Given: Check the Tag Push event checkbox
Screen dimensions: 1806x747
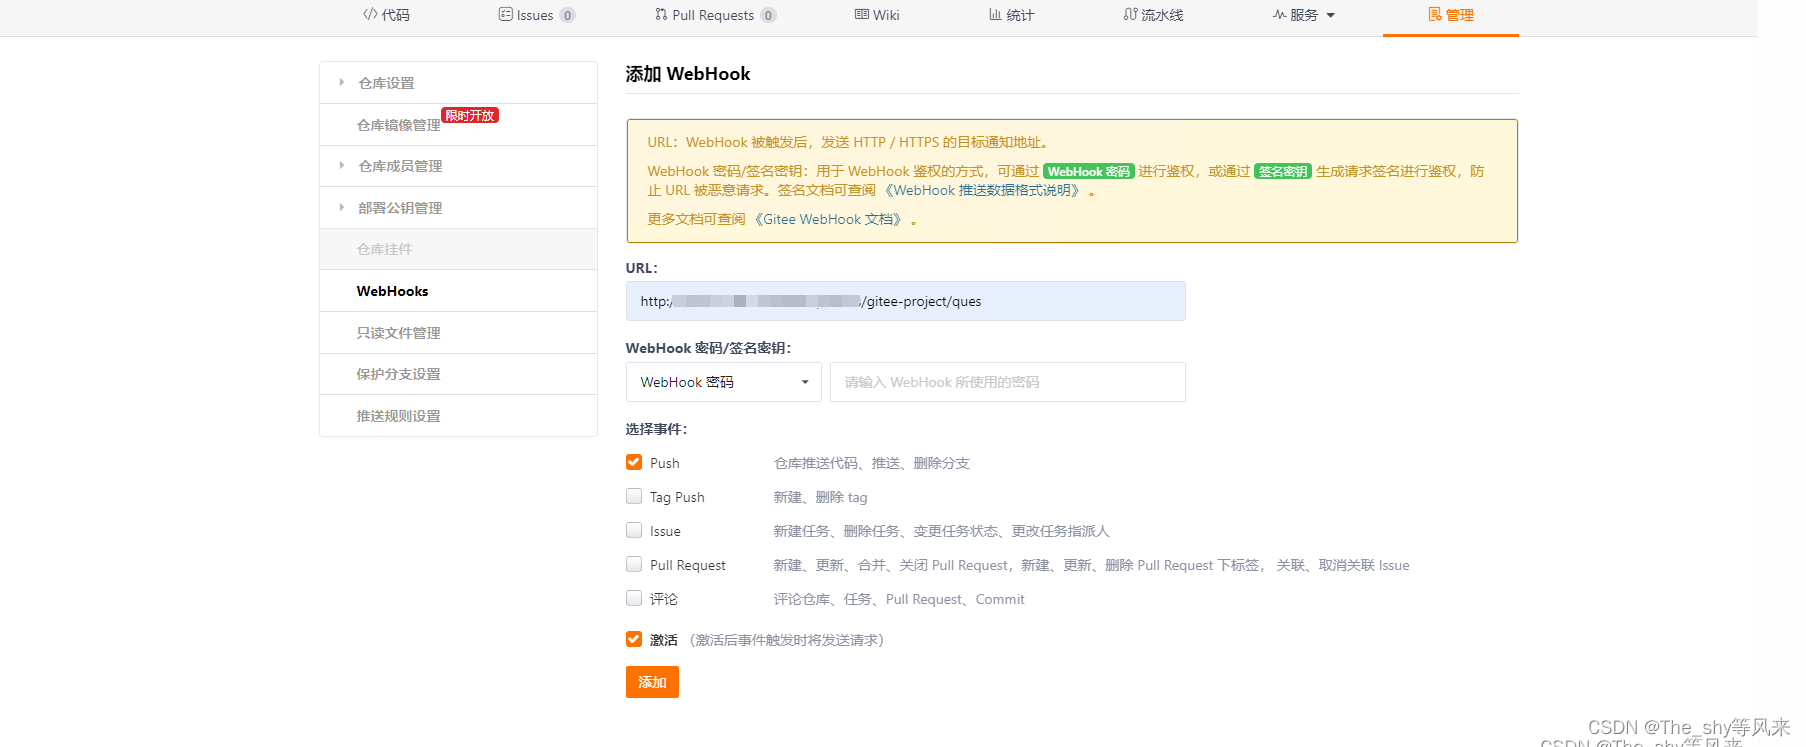Looking at the screenshot, I should 634,496.
